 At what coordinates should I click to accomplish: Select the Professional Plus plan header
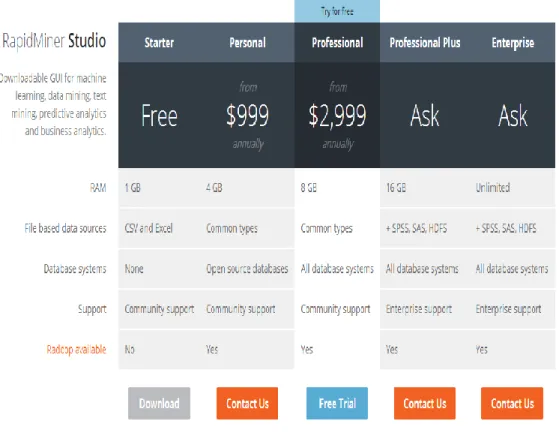tap(425, 43)
